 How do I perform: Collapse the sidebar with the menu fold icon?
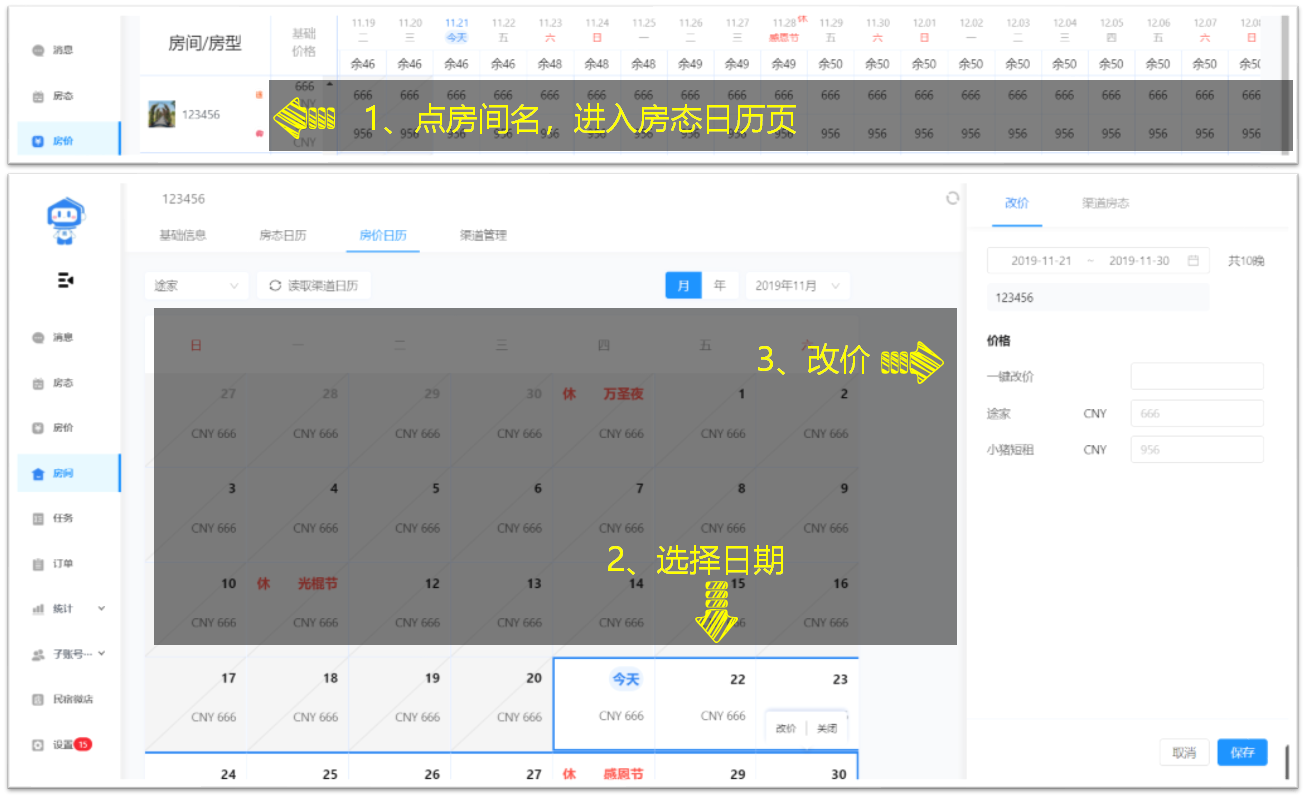tap(66, 281)
